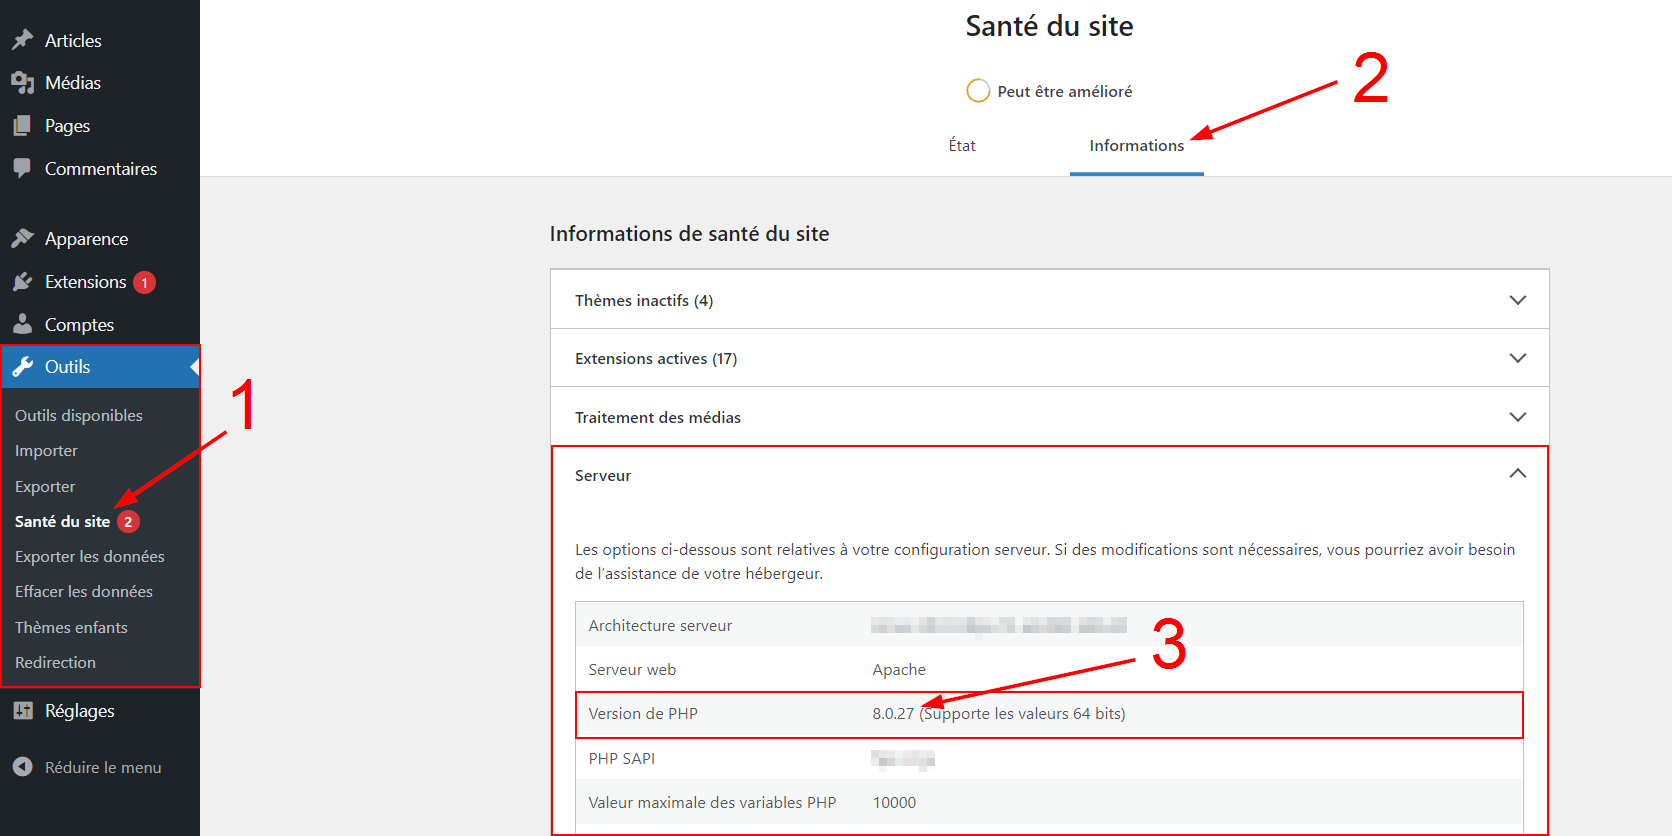Click the Traitement des médias heading
The height and width of the screenshot is (836, 1672).
[x=658, y=418]
